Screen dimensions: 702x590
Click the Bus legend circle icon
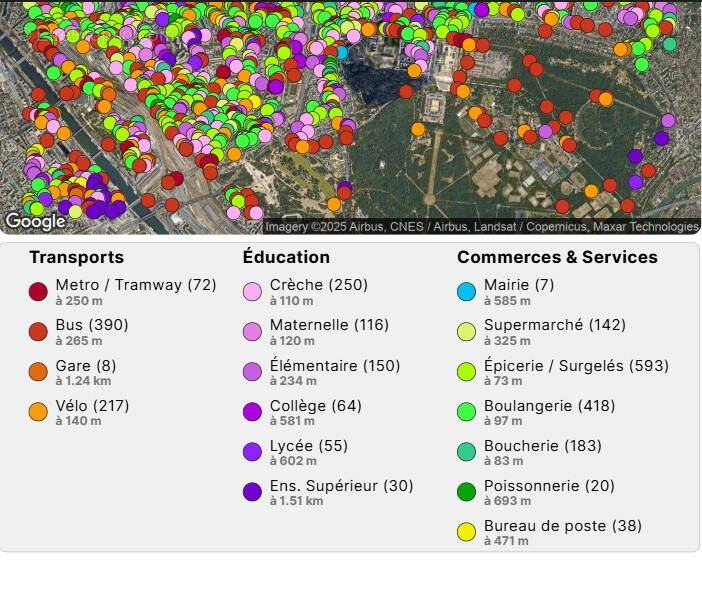point(38,332)
